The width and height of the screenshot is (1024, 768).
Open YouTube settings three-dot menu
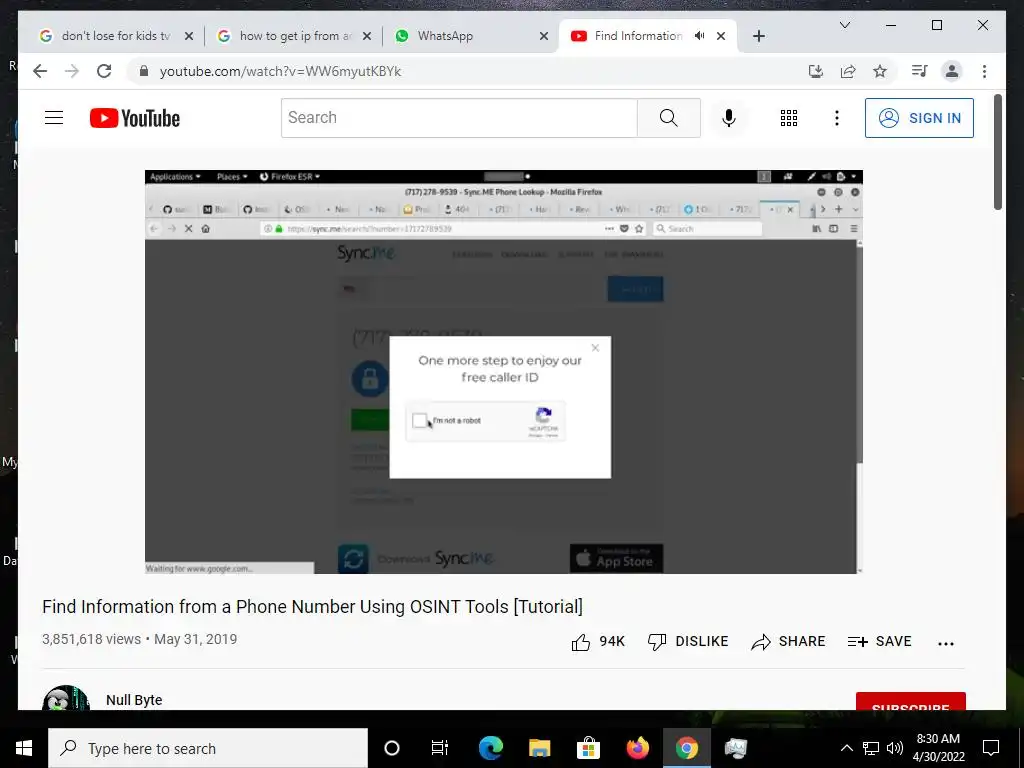point(837,118)
